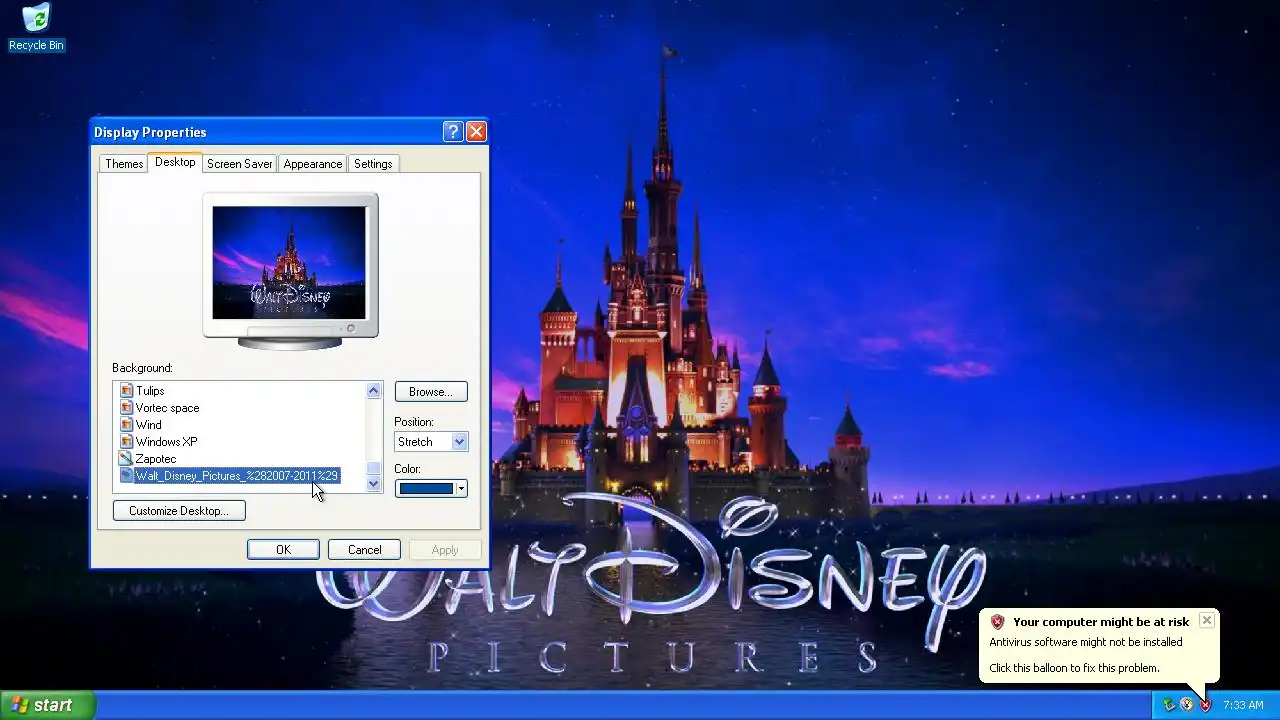This screenshot has height=720, width=1280.
Task: Select Walt_Disney_Pictures background entry
Action: pyautogui.click(x=237, y=476)
